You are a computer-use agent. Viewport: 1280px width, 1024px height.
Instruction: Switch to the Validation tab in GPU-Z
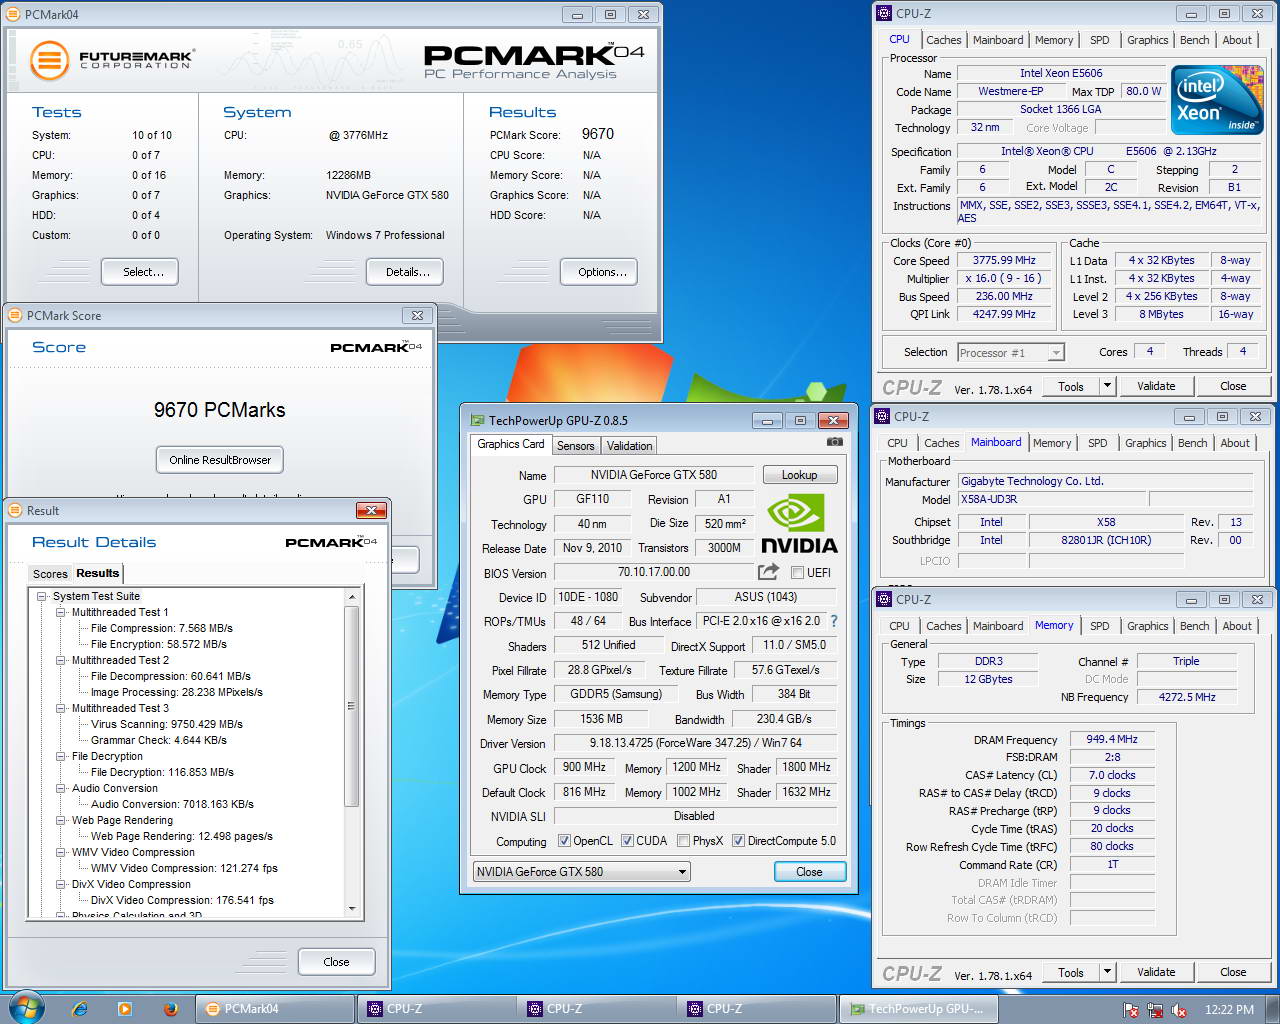[629, 446]
